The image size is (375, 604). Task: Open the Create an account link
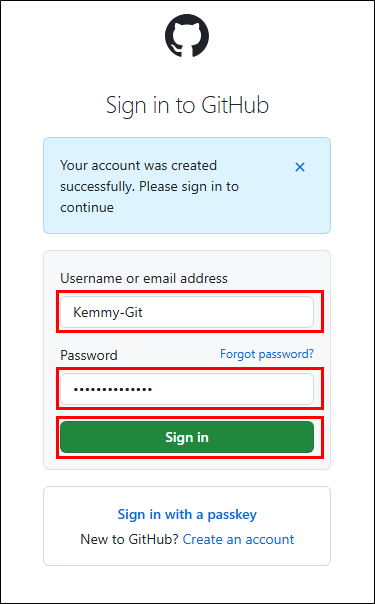pyautogui.click(x=238, y=539)
